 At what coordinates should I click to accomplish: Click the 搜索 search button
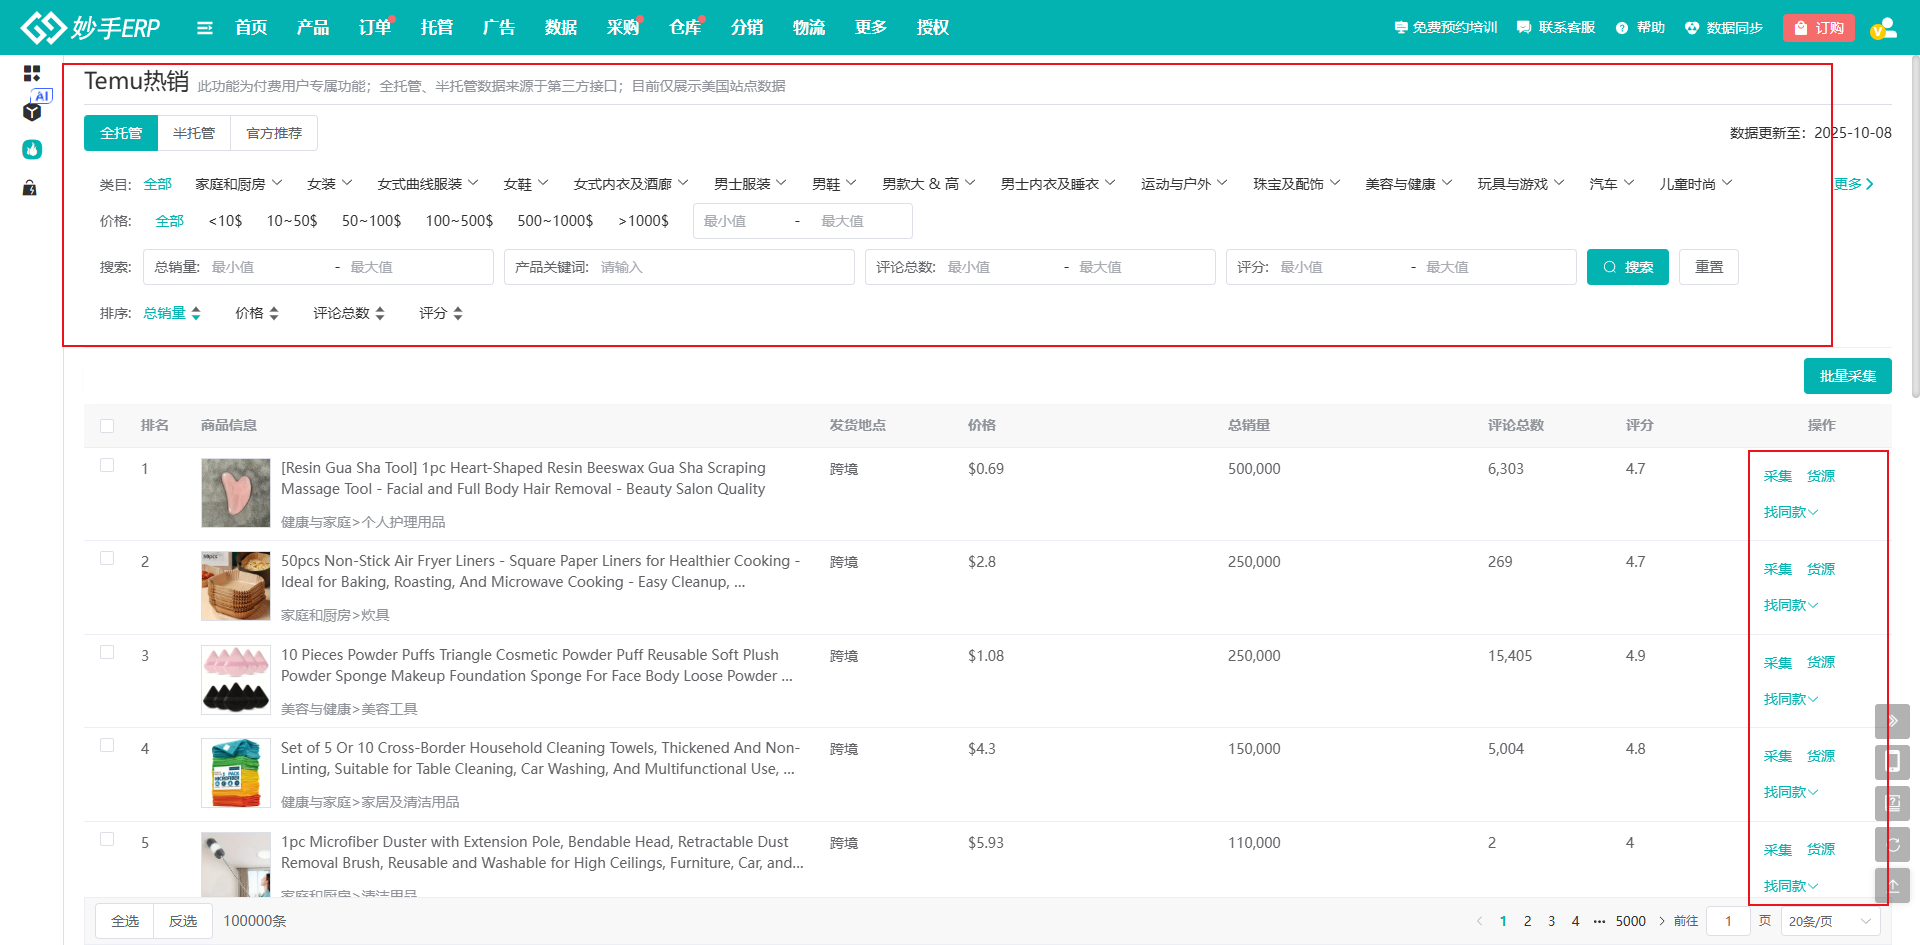(x=1627, y=267)
